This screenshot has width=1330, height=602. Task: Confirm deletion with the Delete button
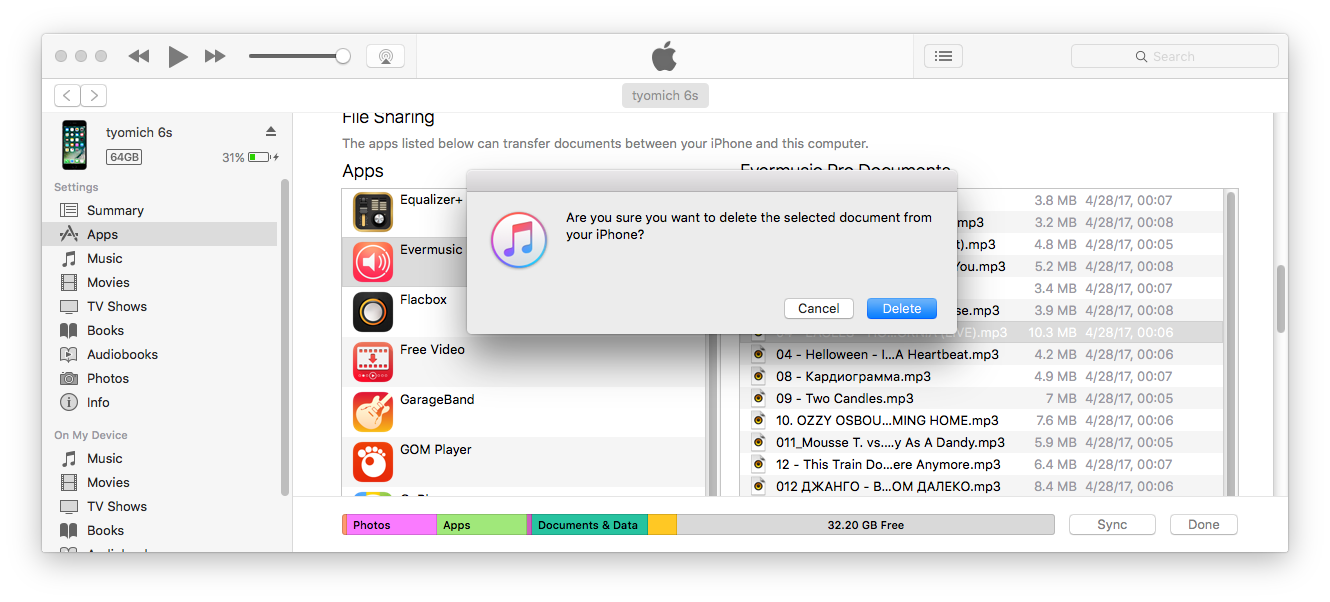tap(901, 308)
